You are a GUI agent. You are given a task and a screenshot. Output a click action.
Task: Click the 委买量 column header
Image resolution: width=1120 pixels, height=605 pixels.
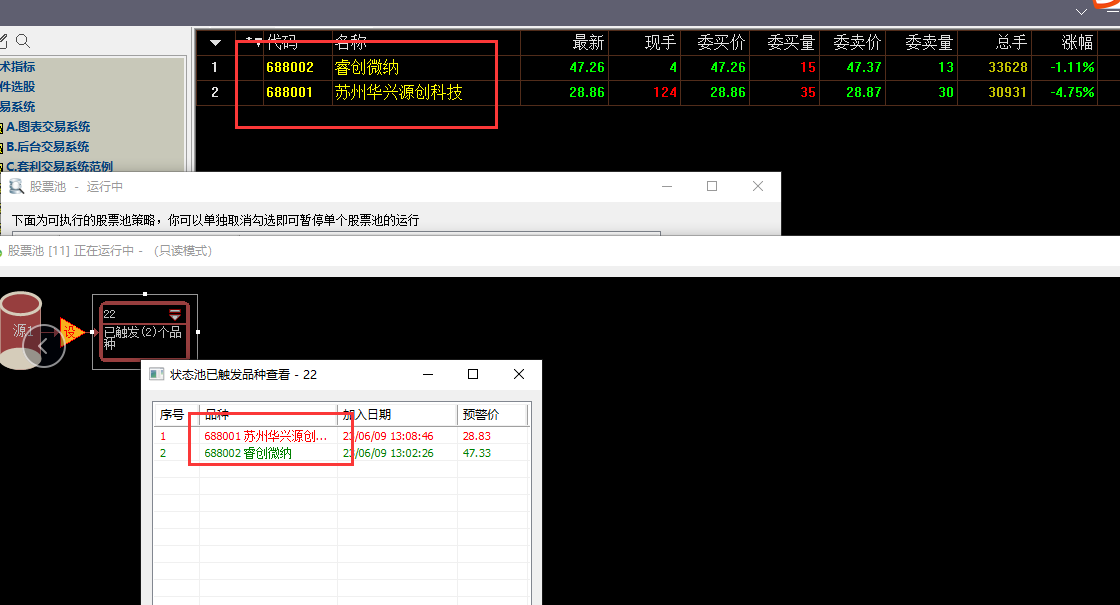pos(791,43)
